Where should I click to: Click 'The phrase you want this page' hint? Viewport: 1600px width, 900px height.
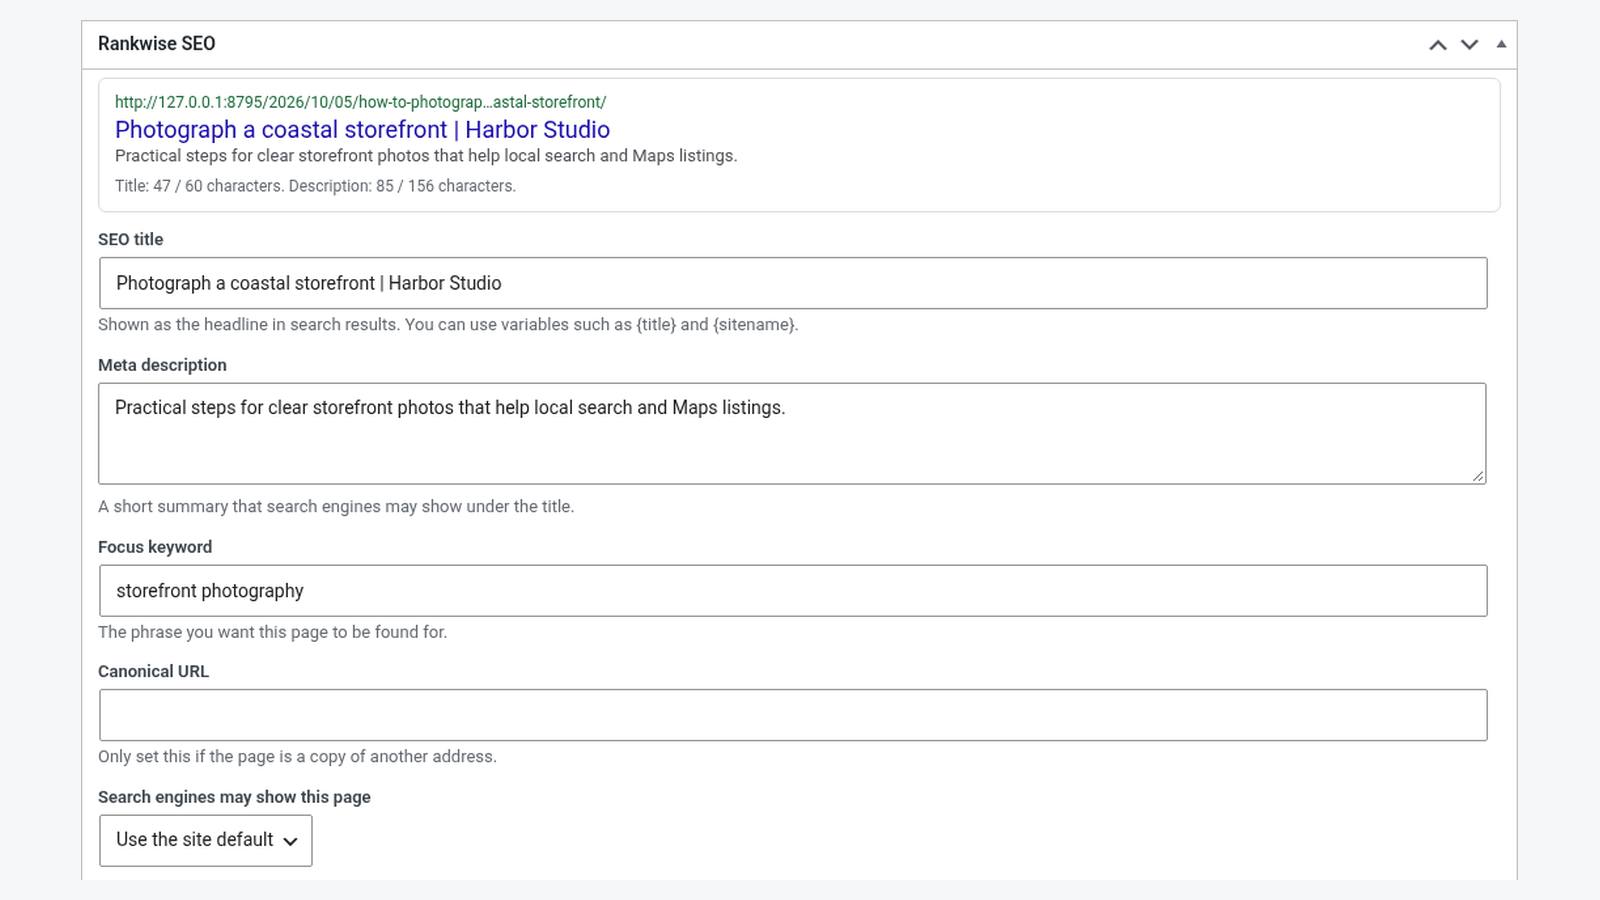coord(273,632)
